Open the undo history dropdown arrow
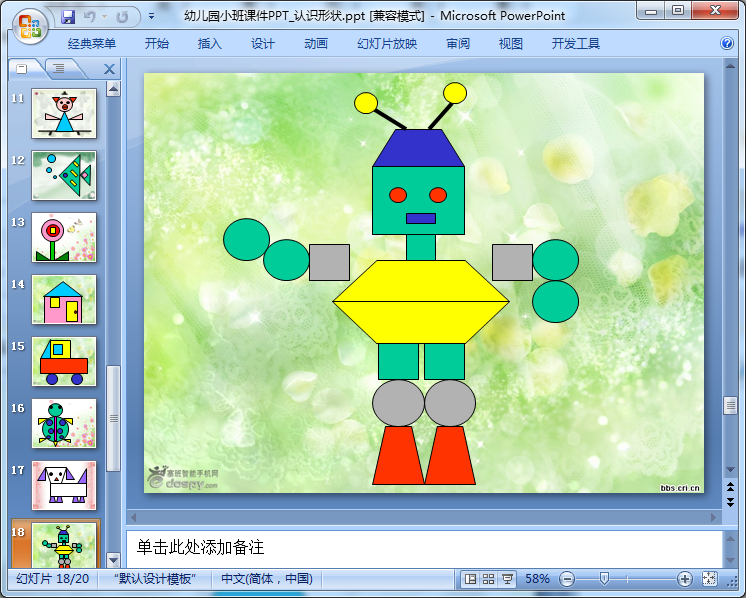This screenshot has width=746, height=598. coord(104,17)
